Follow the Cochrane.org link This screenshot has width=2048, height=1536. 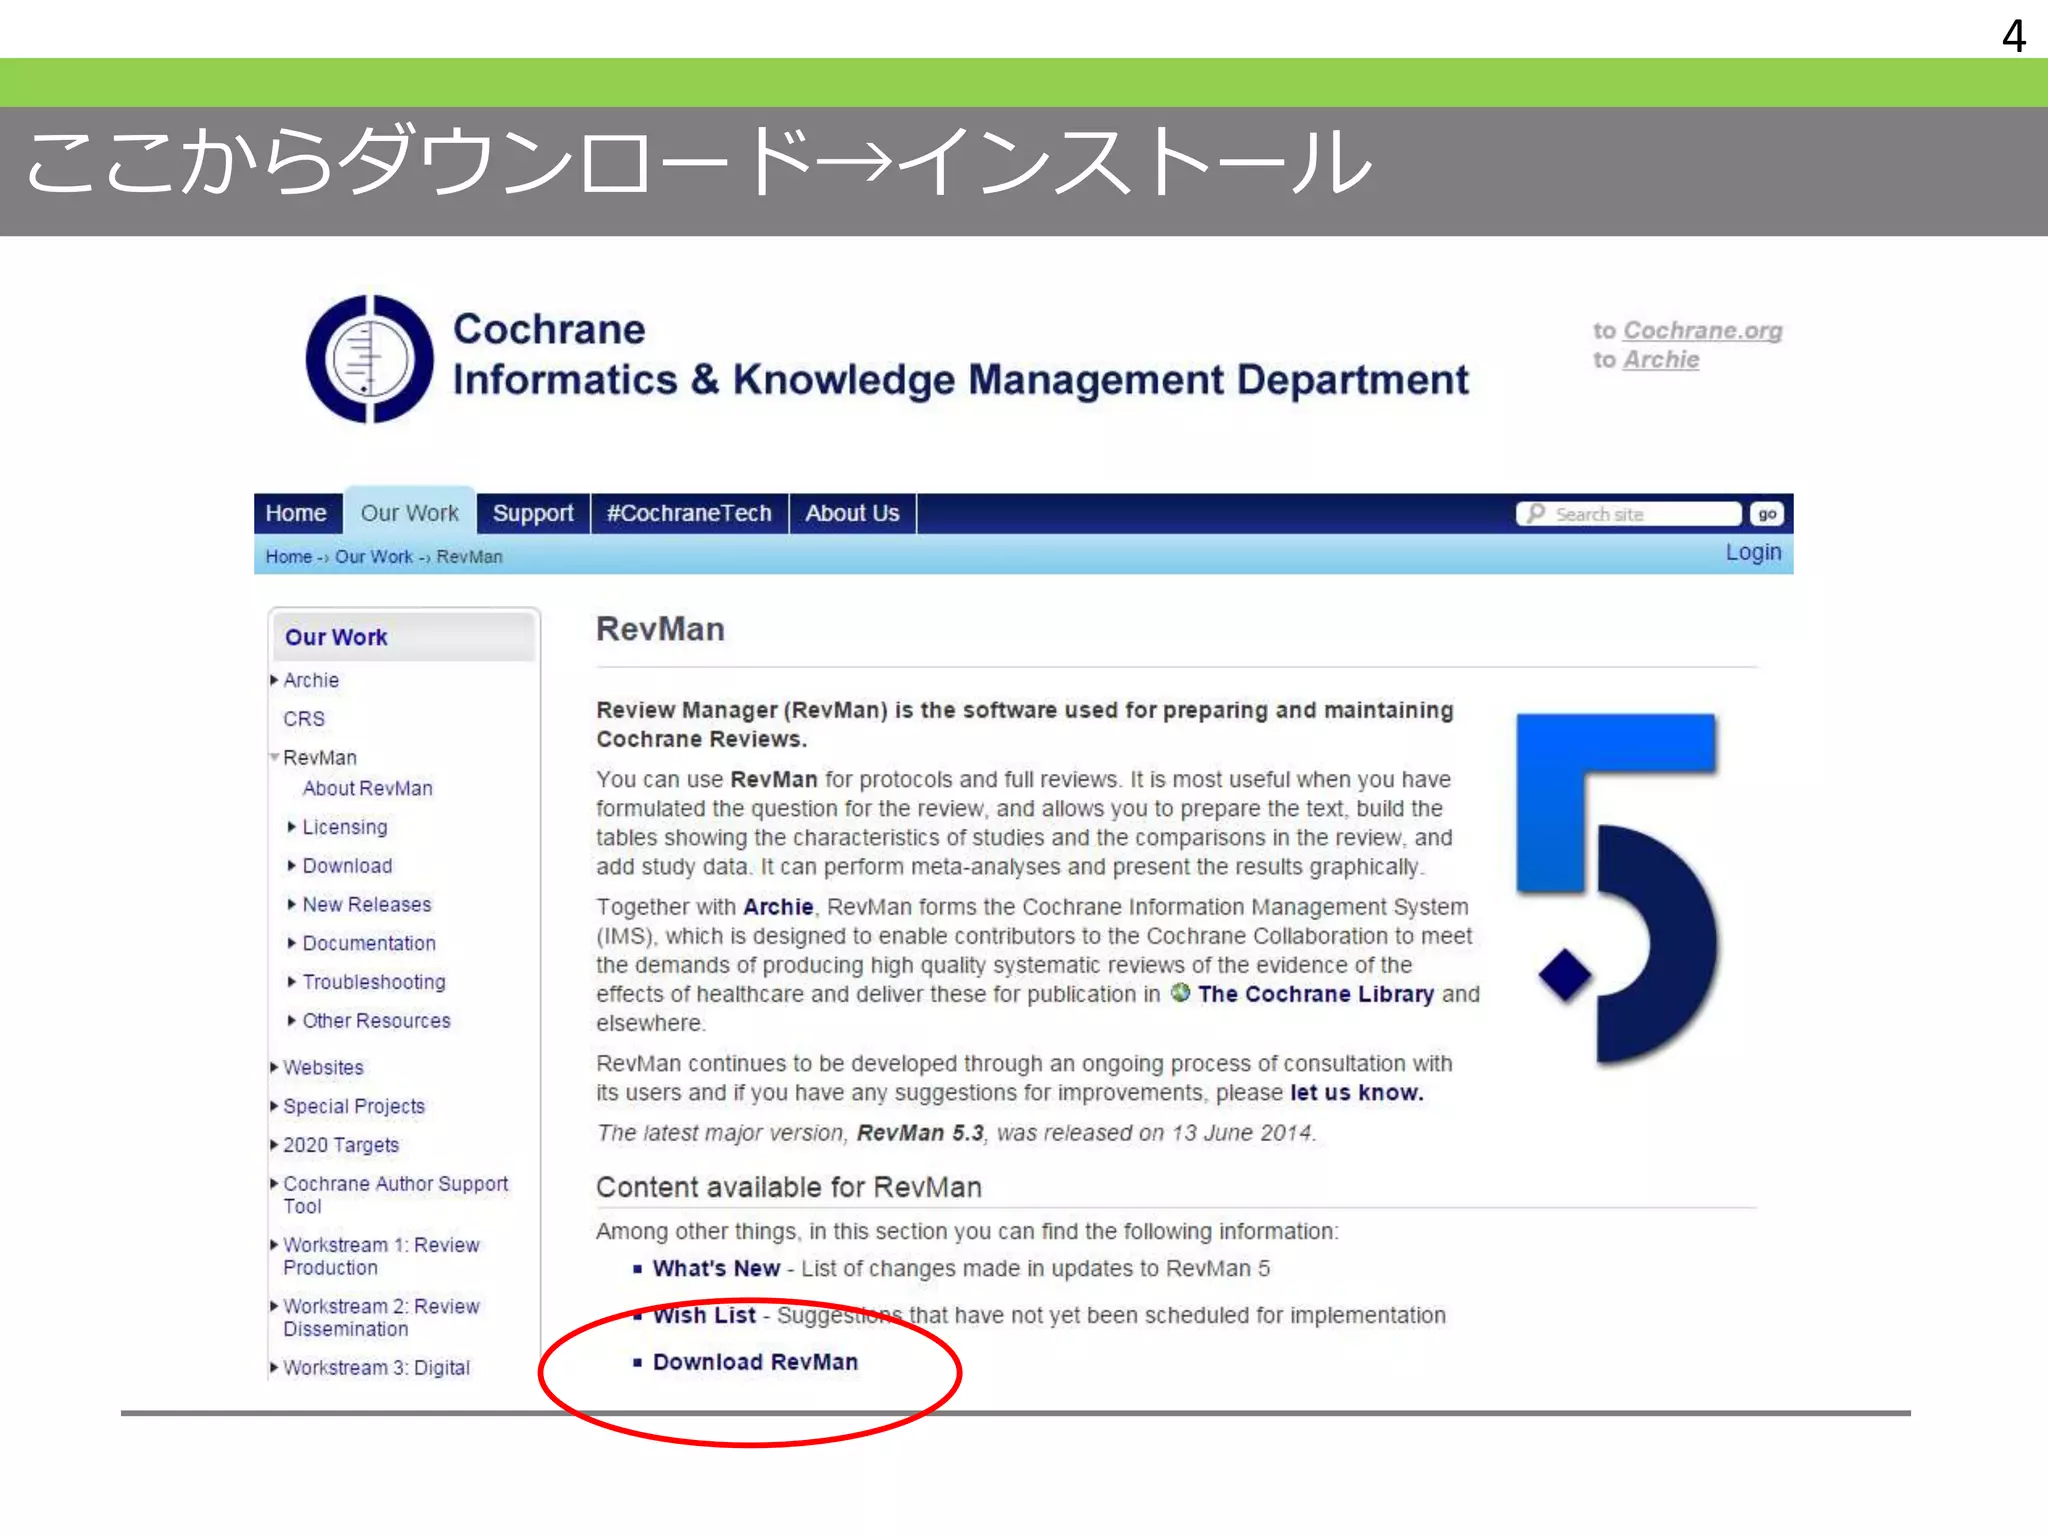point(1702,330)
